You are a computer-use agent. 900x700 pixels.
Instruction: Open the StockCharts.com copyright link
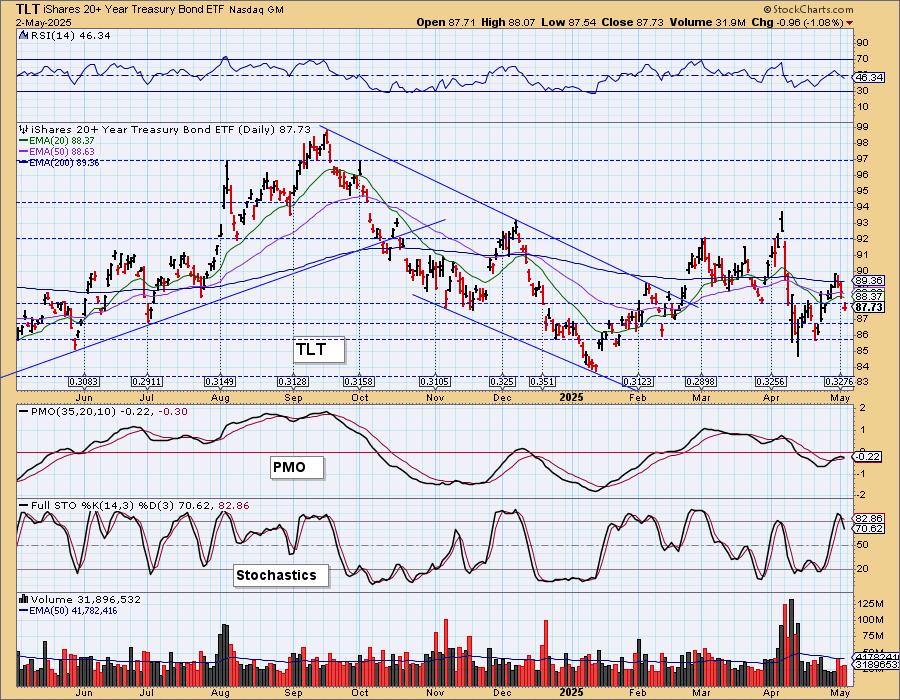(808, 10)
